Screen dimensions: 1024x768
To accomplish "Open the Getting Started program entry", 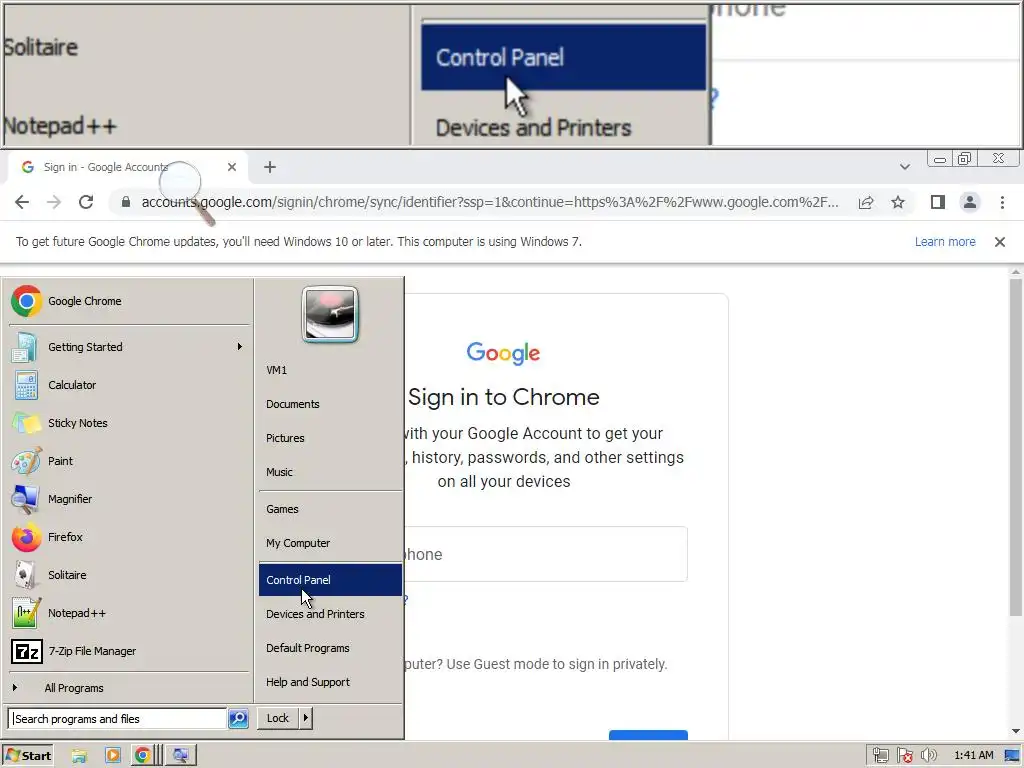I will 129,347.
